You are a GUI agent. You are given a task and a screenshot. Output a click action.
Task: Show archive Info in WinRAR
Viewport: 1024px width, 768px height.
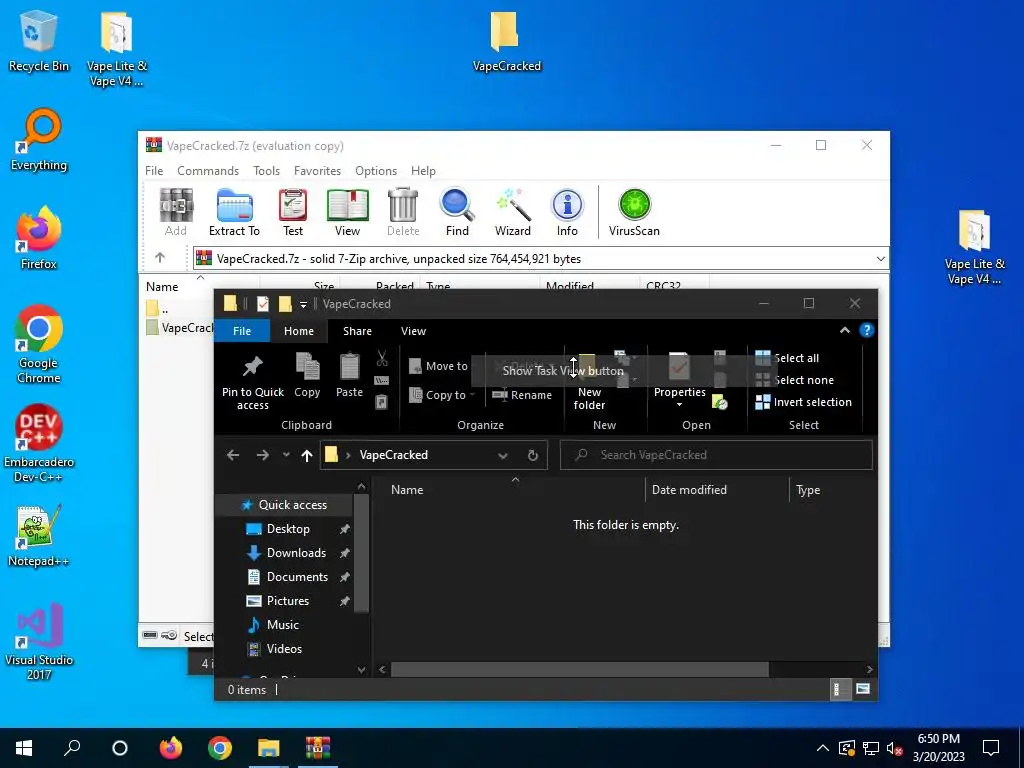point(567,212)
